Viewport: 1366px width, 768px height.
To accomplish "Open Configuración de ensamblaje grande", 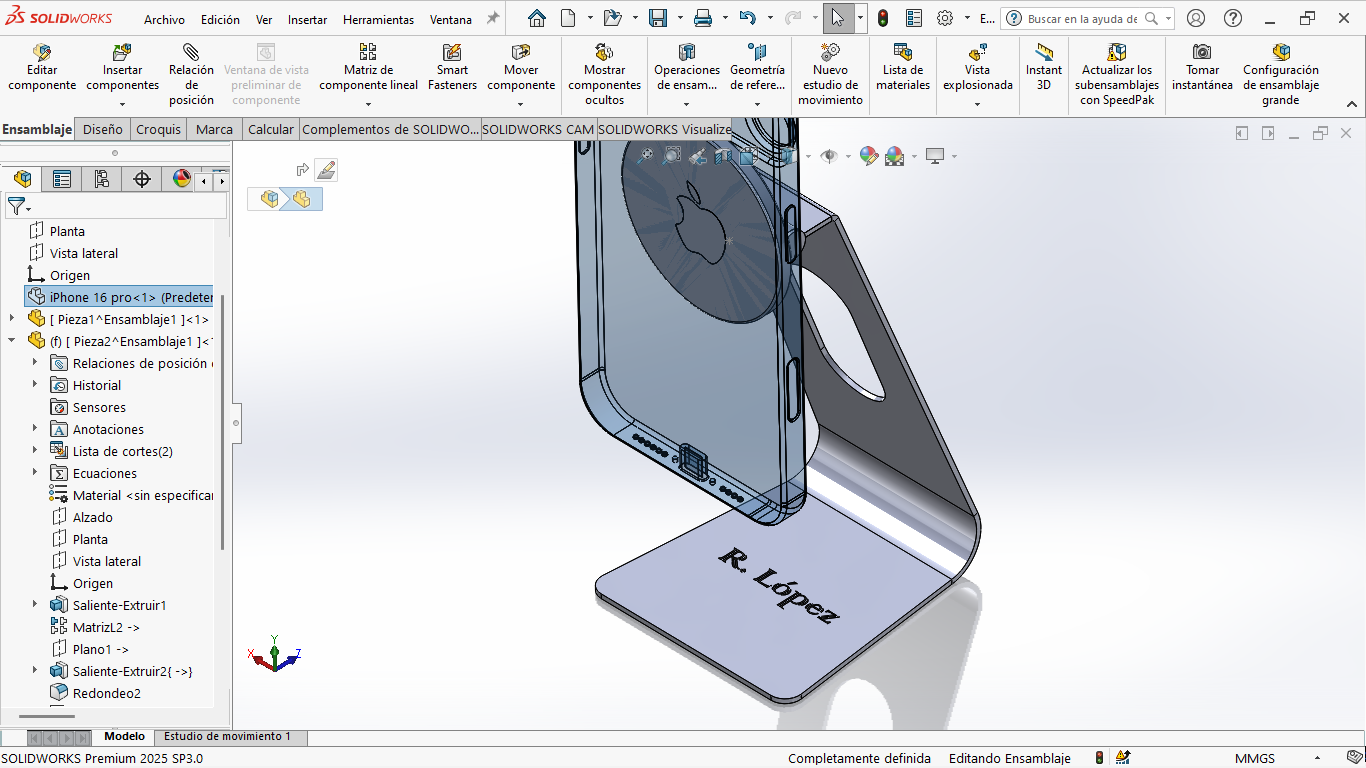I will 1281,74.
